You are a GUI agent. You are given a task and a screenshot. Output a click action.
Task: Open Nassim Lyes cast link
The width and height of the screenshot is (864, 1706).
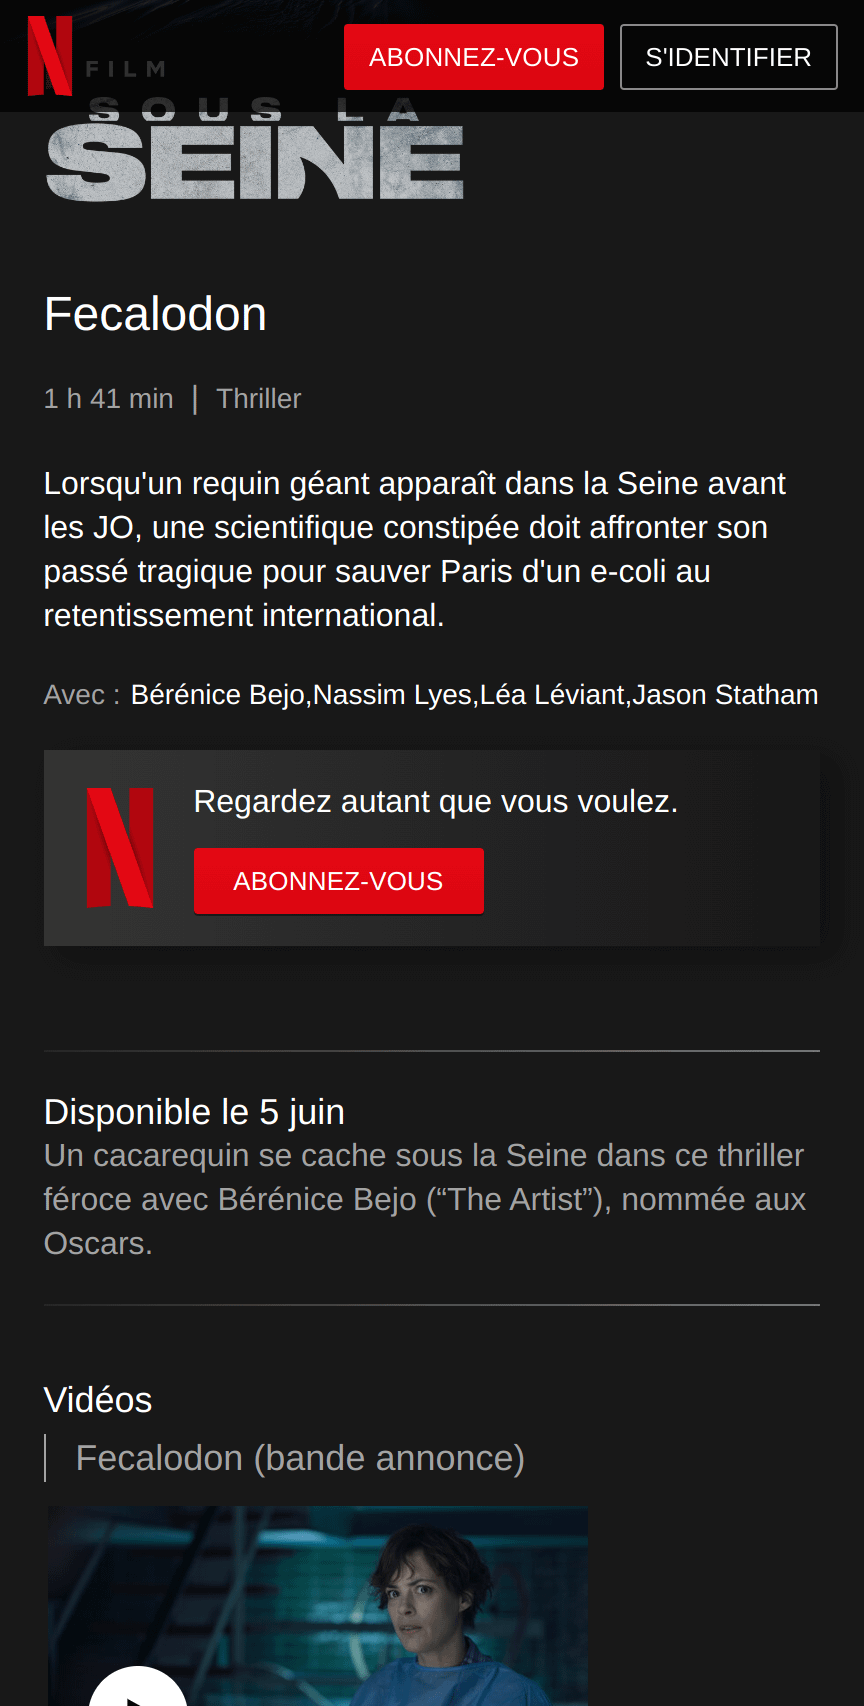tap(392, 695)
